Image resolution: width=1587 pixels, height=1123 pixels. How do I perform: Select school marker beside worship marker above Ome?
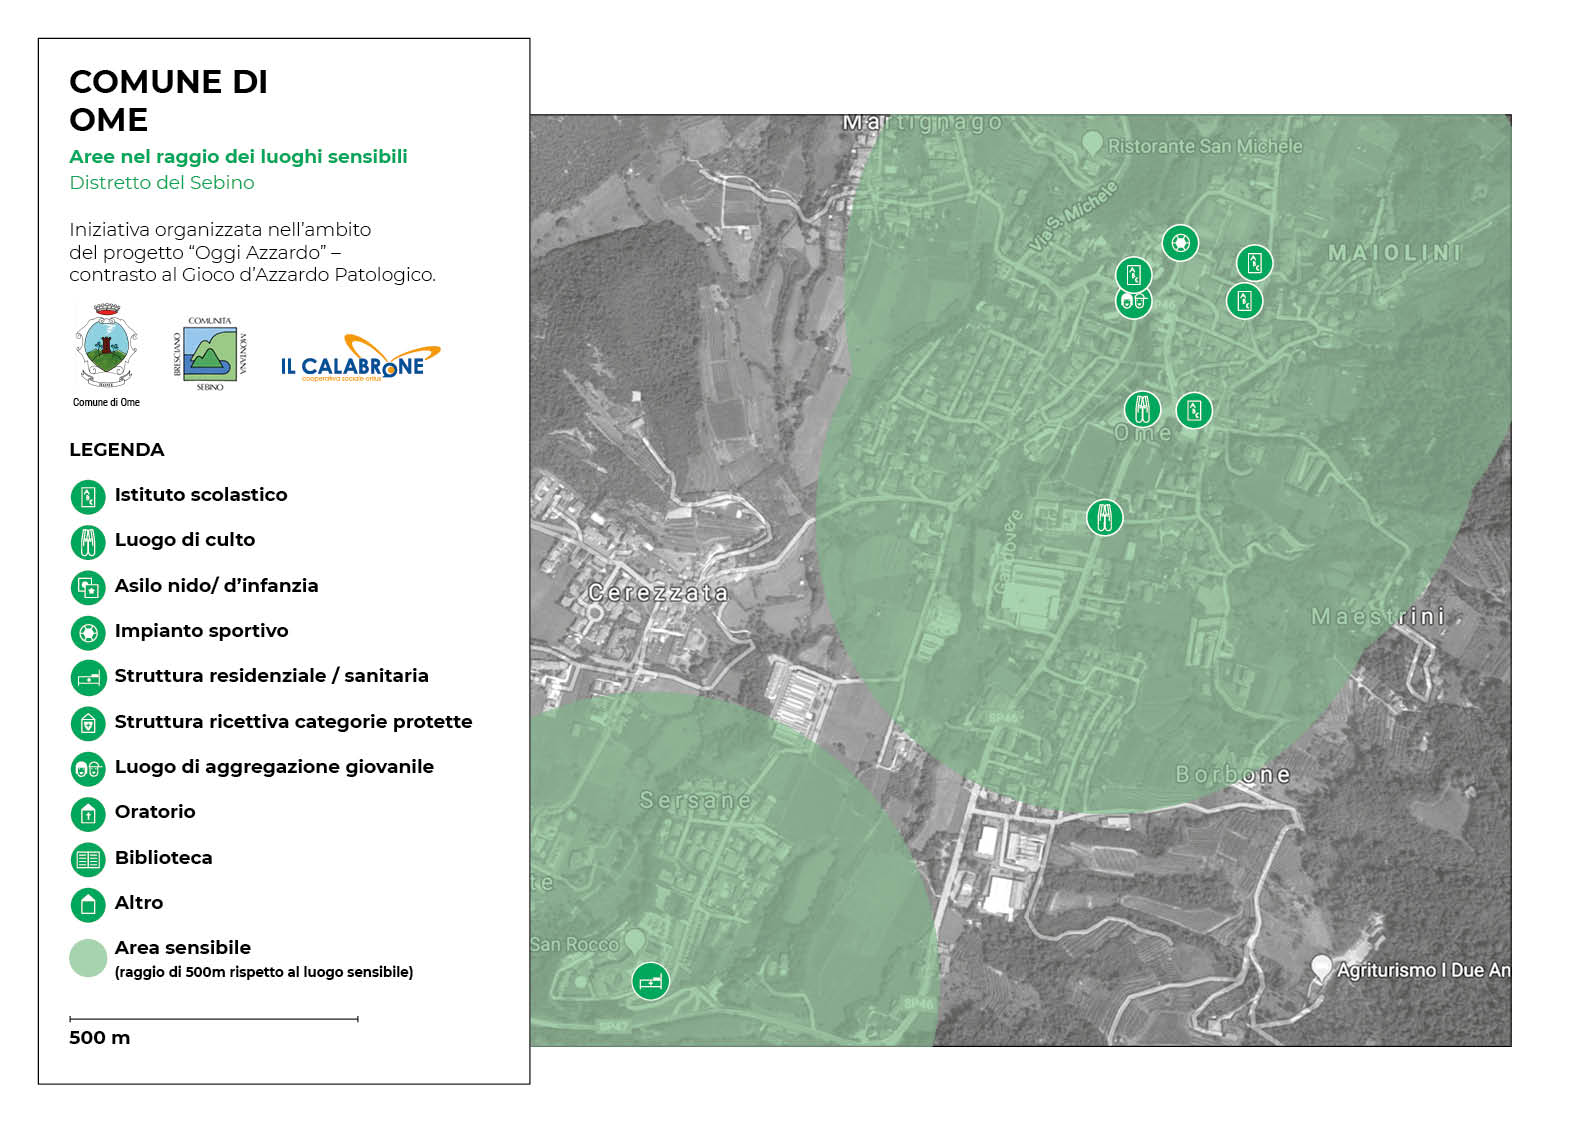pos(1194,410)
